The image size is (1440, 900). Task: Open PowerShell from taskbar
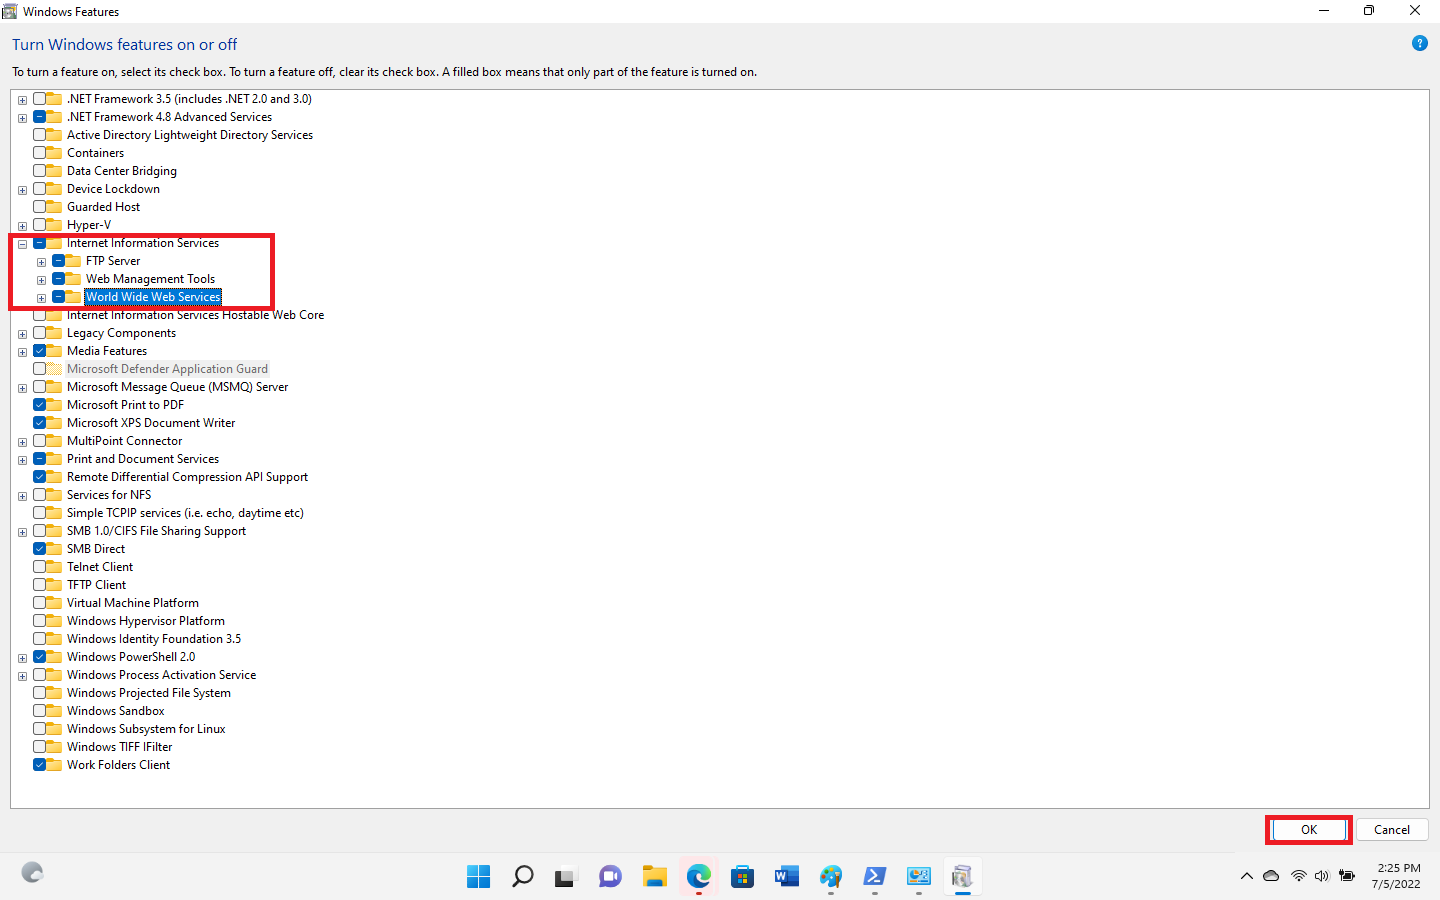click(874, 877)
